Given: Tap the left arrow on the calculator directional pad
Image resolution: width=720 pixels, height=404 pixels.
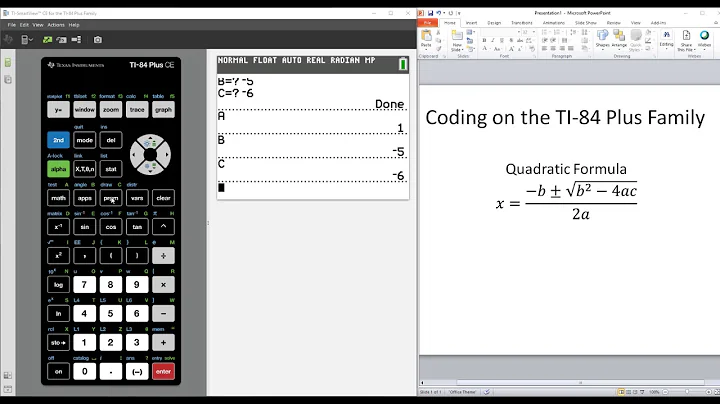Looking at the screenshot, I should pyautogui.click(x=135, y=155).
